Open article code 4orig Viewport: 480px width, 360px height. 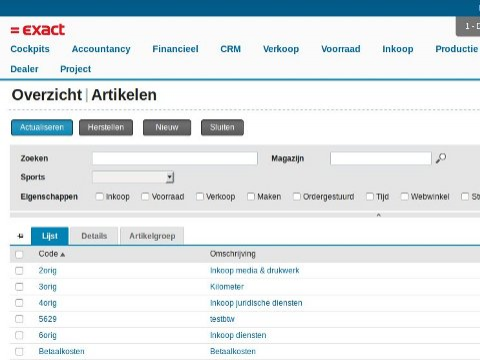point(47,303)
